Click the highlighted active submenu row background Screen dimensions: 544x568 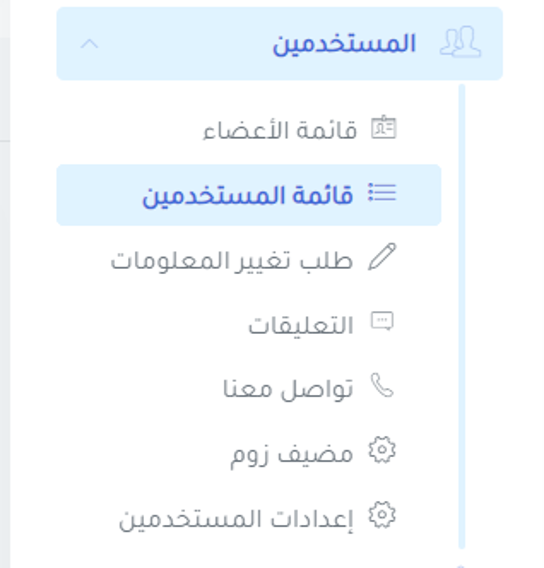[249, 195]
